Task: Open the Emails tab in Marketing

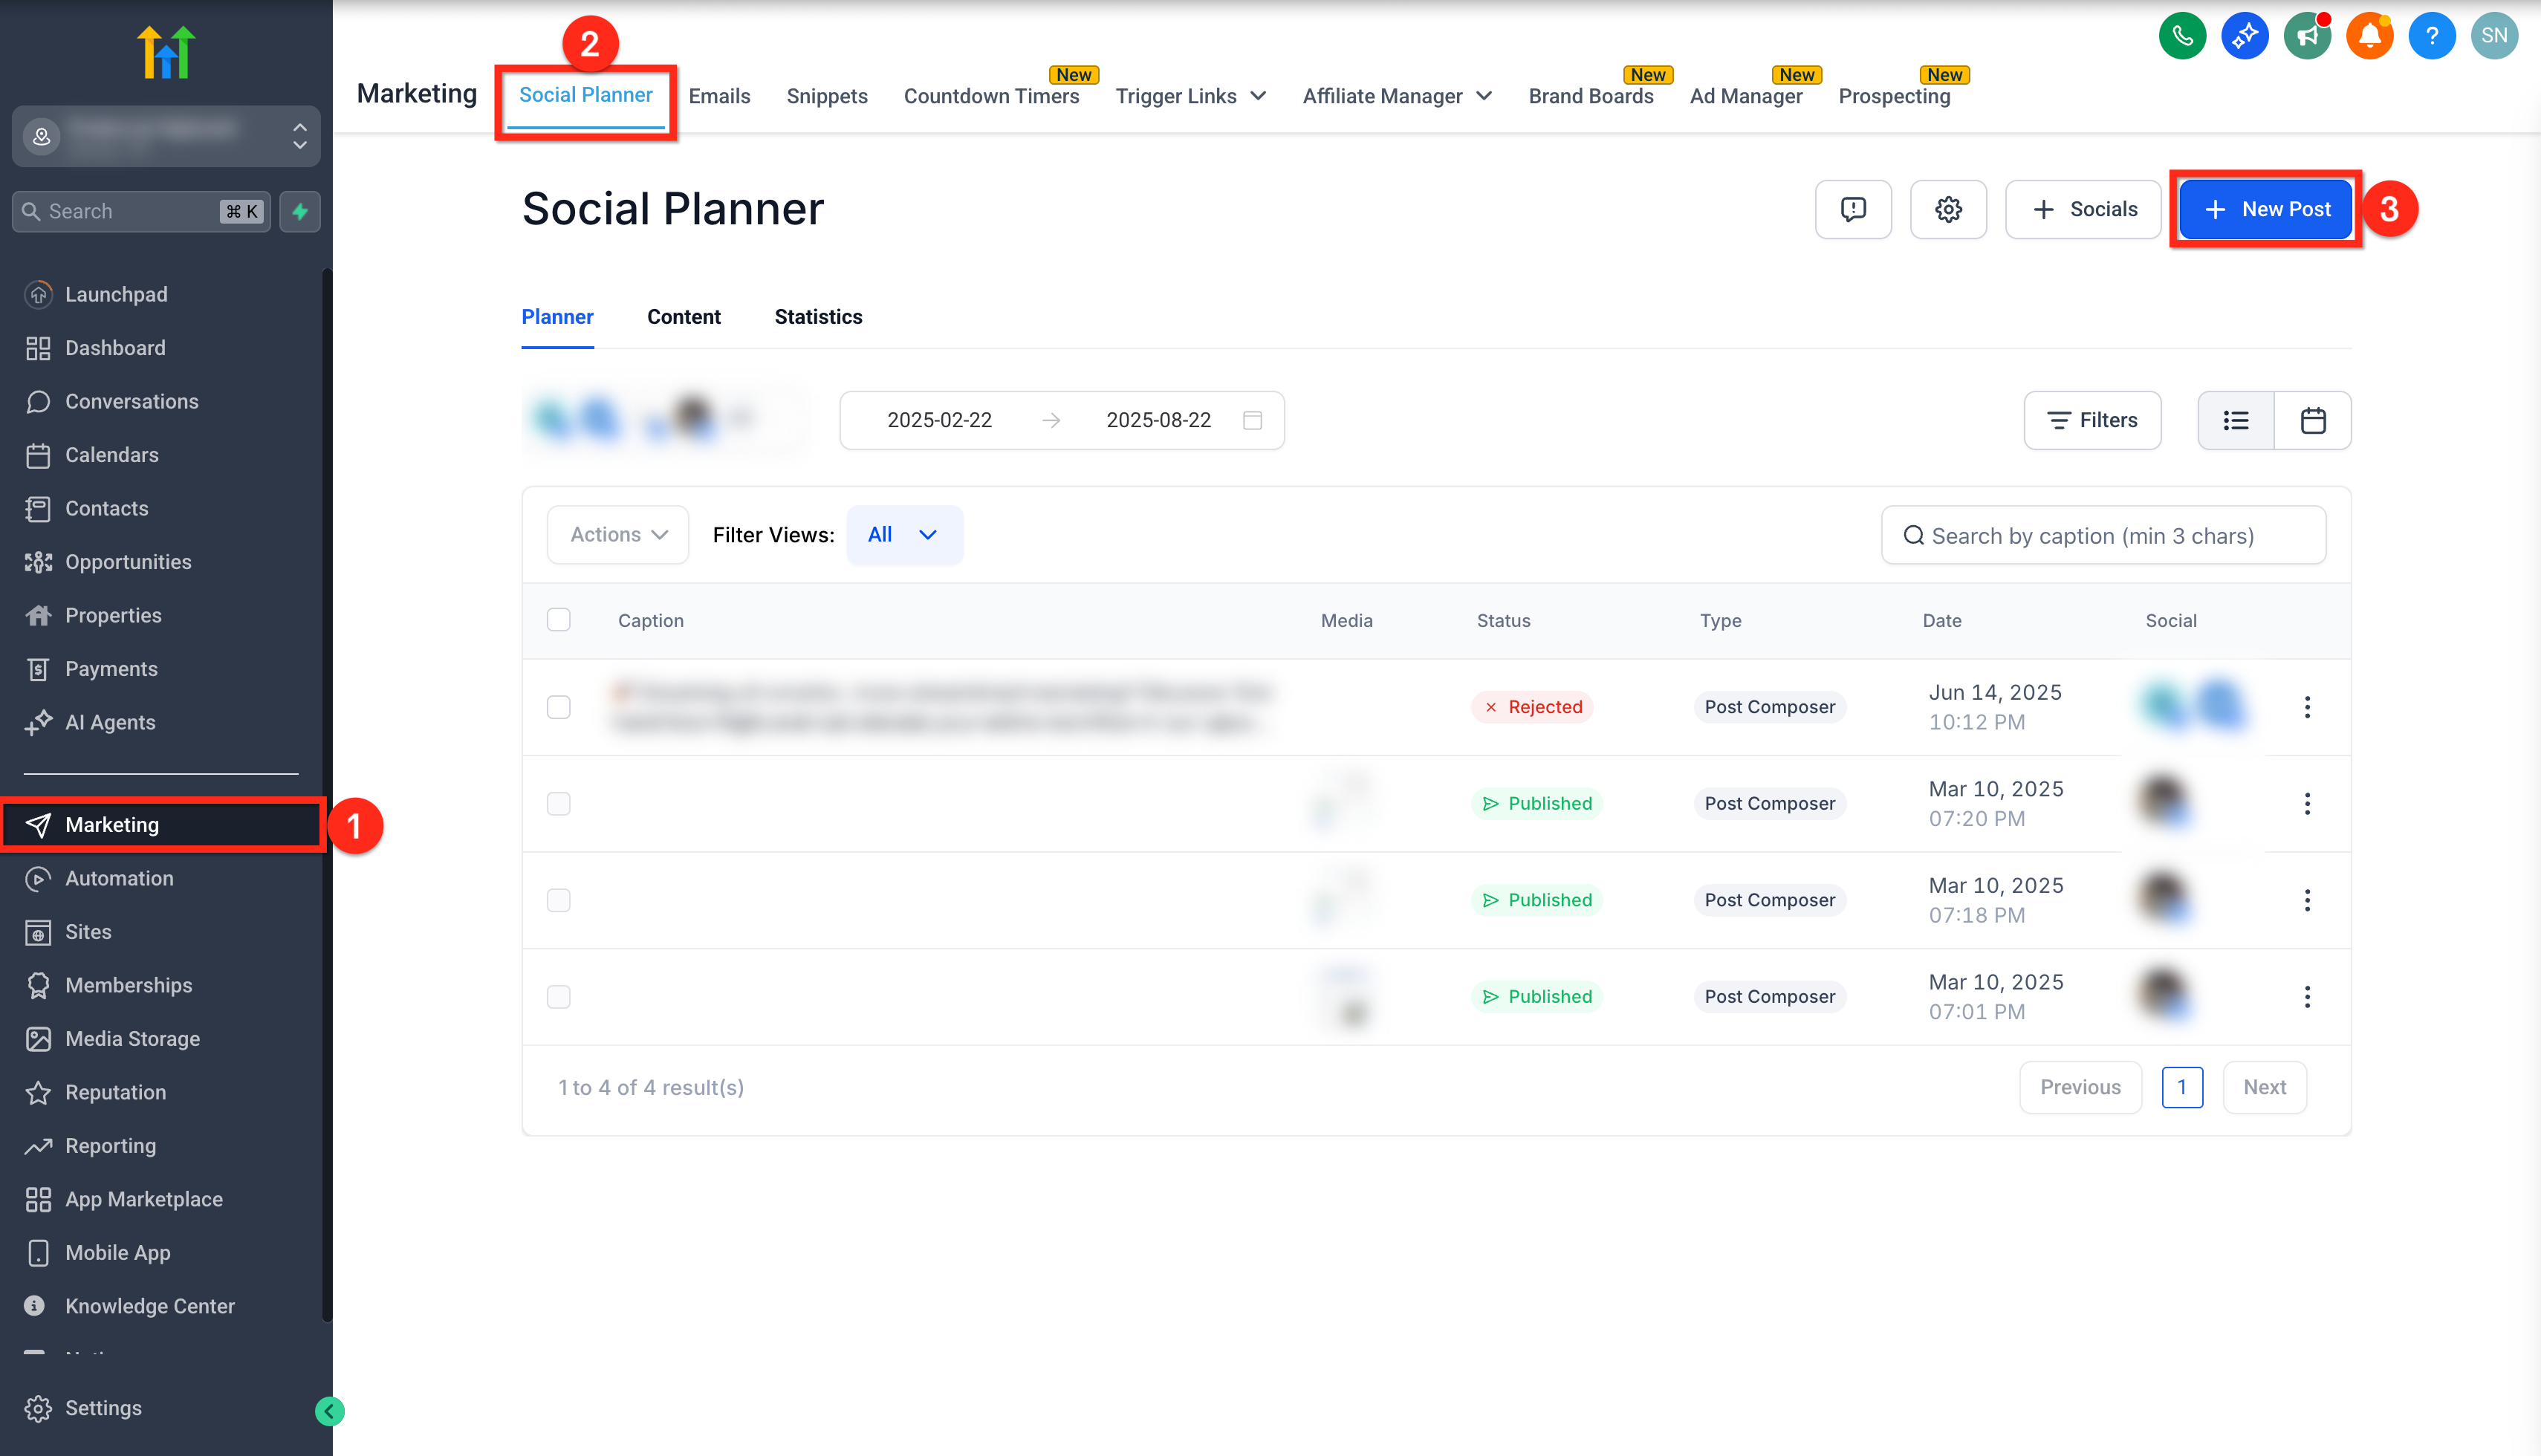Action: coord(719,96)
